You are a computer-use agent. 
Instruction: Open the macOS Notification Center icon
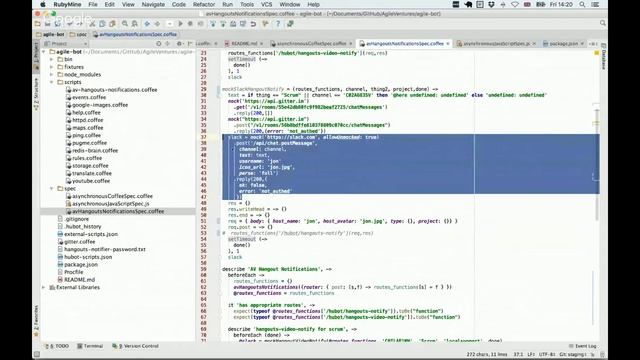[x=596, y=4]
